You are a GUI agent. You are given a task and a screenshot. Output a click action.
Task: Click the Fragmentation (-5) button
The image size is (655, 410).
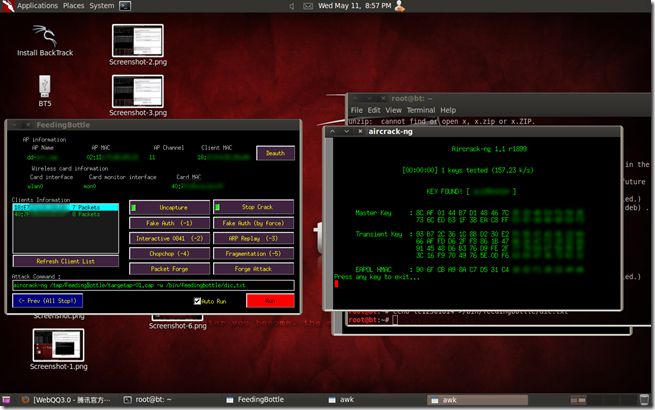point(253,254)
